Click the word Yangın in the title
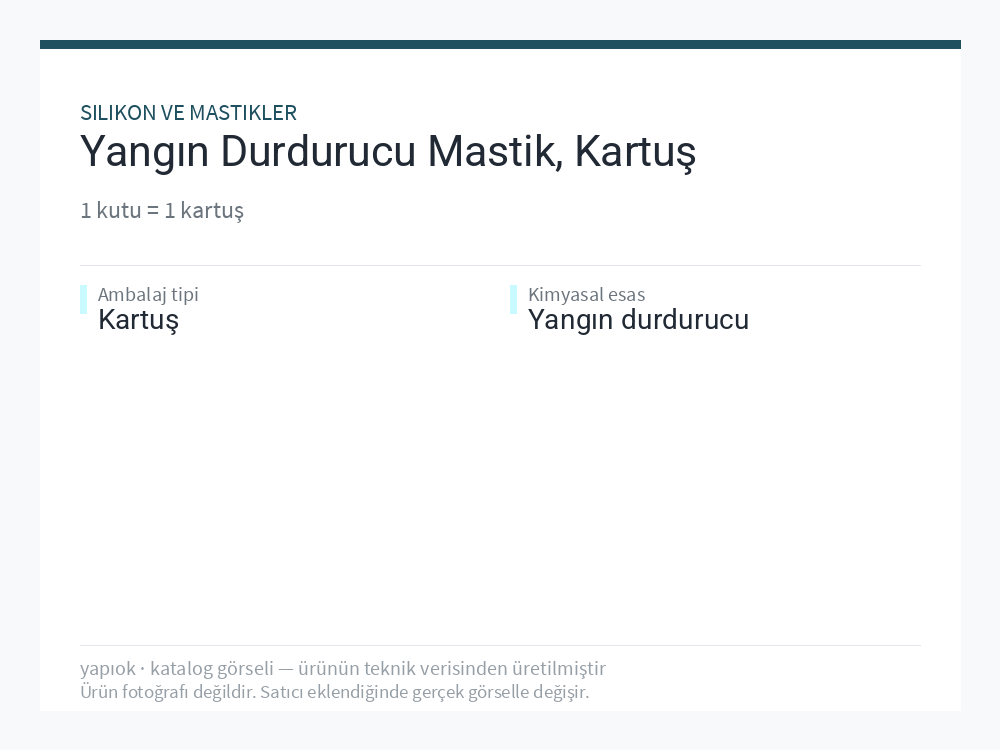This screenshot has width=1000, height=750. 145,153
